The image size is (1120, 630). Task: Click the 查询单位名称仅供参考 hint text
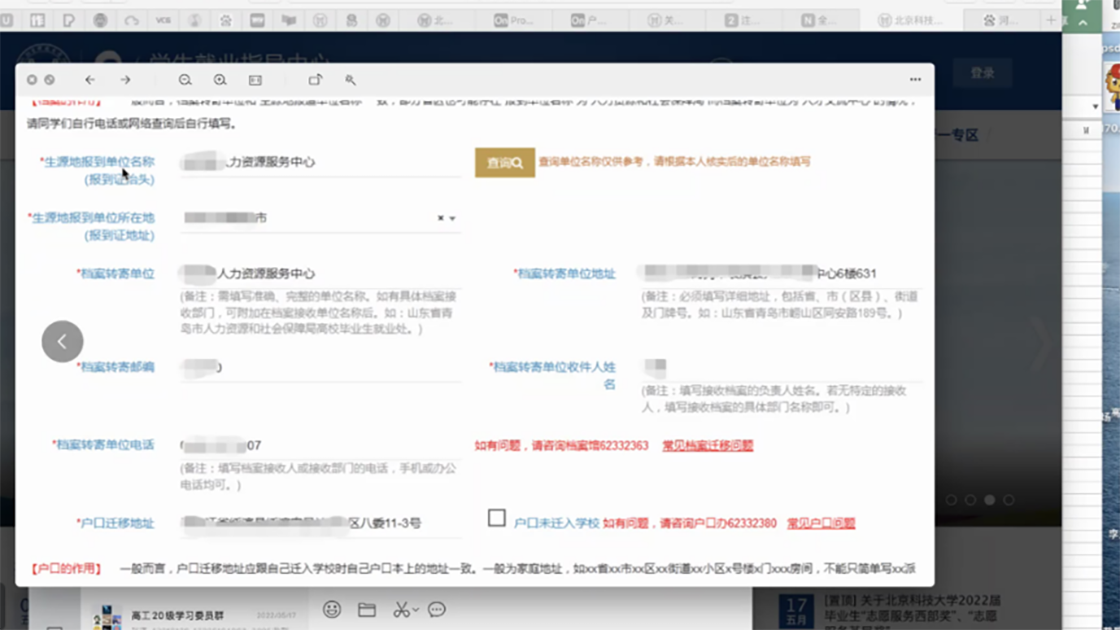(x=674, y=161)
